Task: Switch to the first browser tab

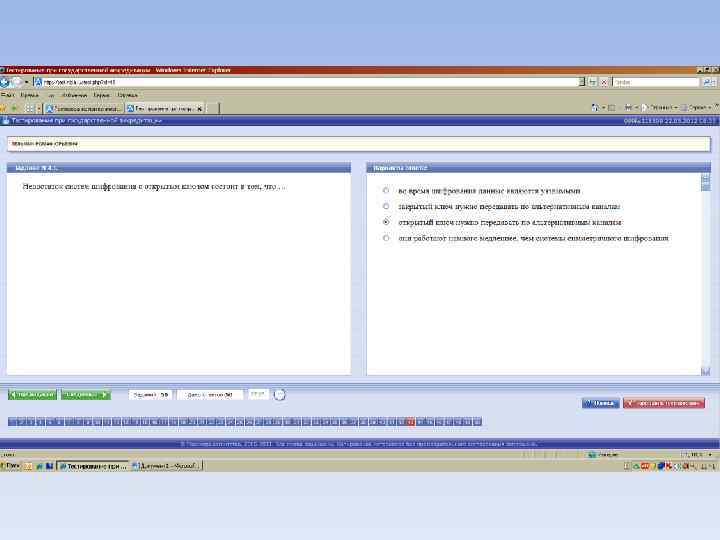Action: (x=84, y=109)
